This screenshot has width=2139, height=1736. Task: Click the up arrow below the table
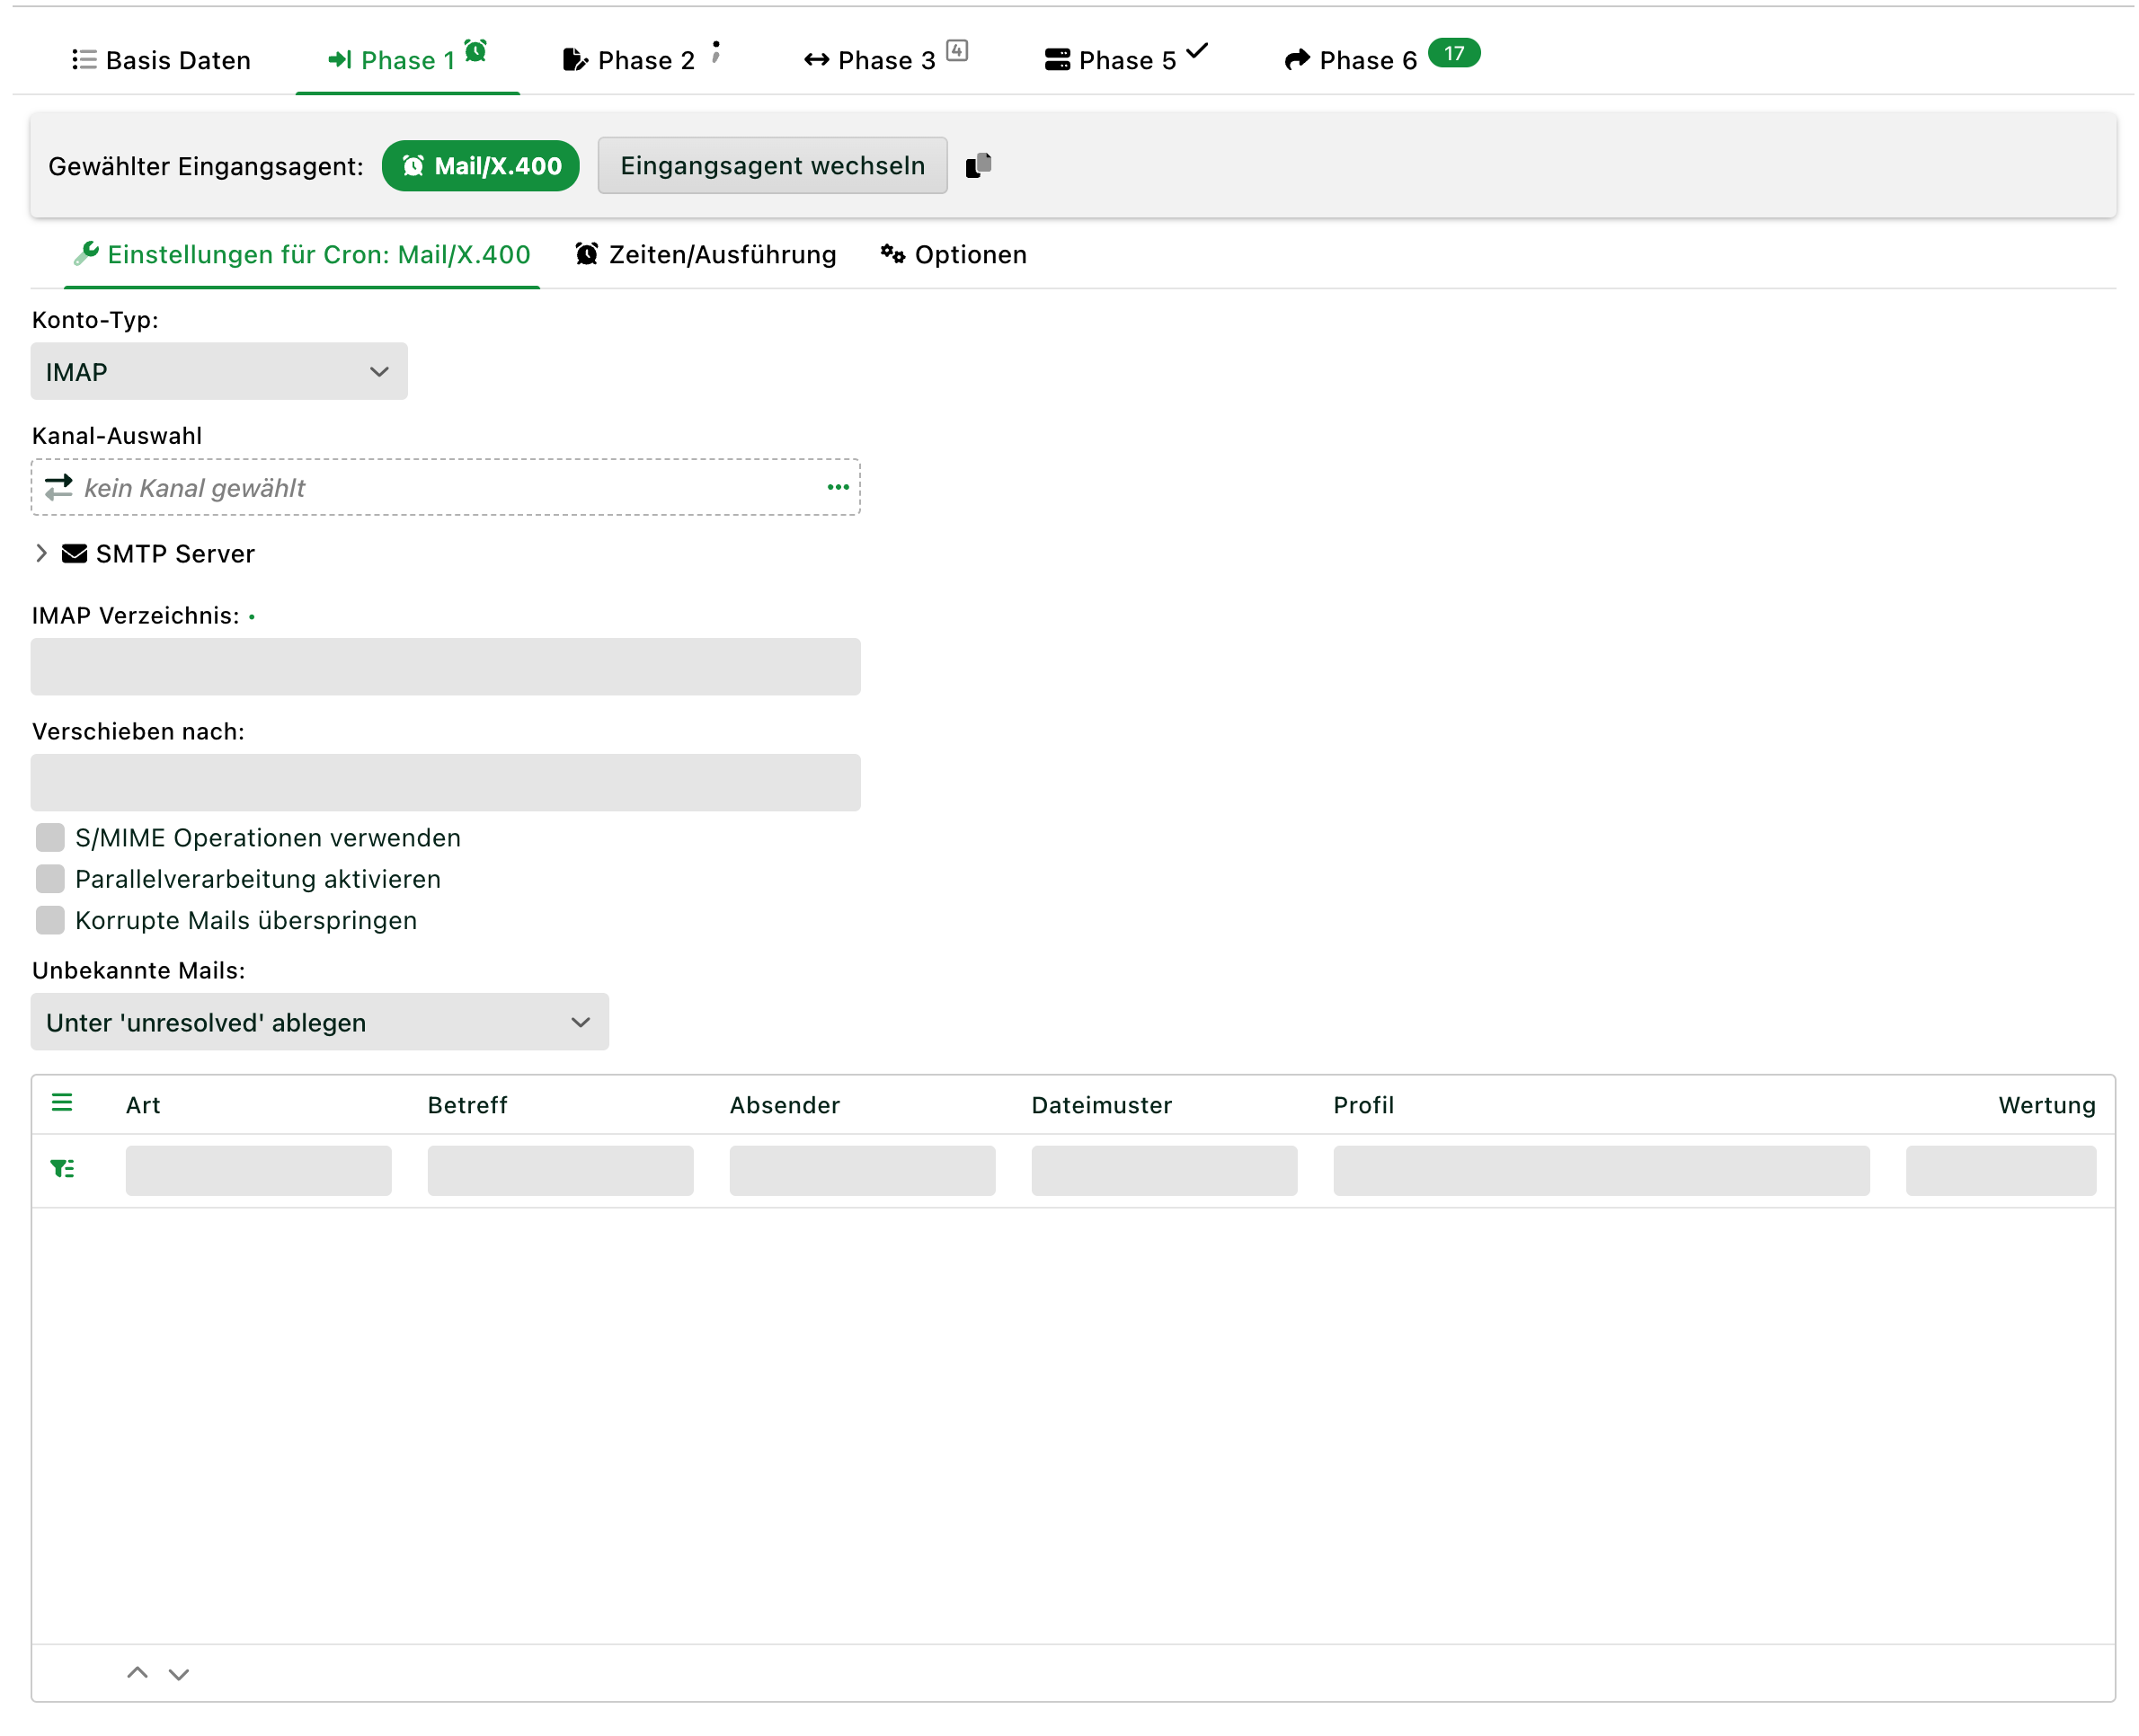pos(137,1673)
